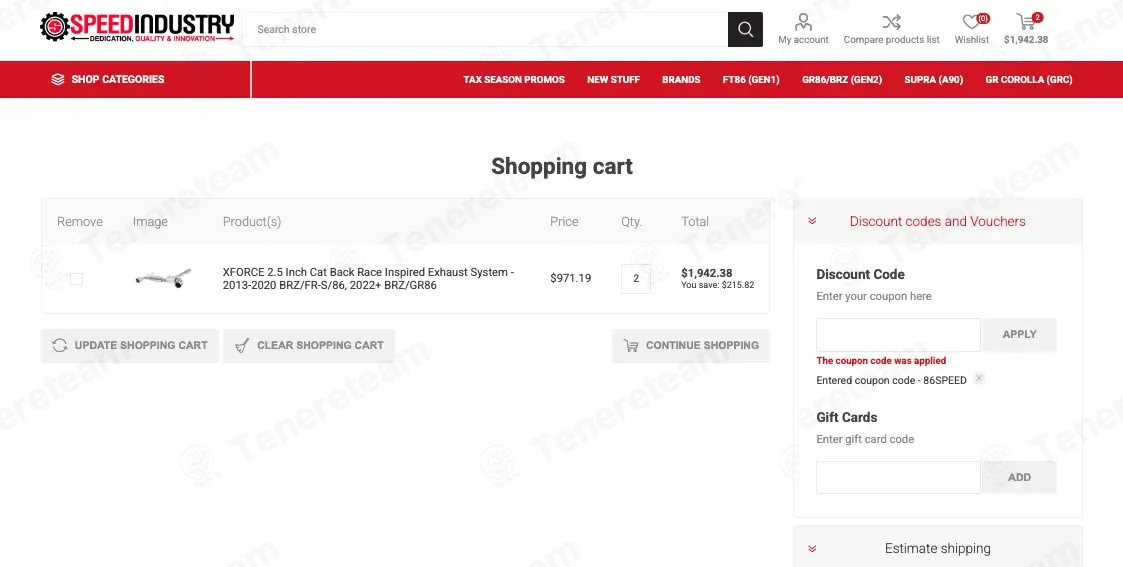Click Clear Shopping Cart button
Screen dimensions: 1123x567
pyautogui.click(x=309, y=345)
